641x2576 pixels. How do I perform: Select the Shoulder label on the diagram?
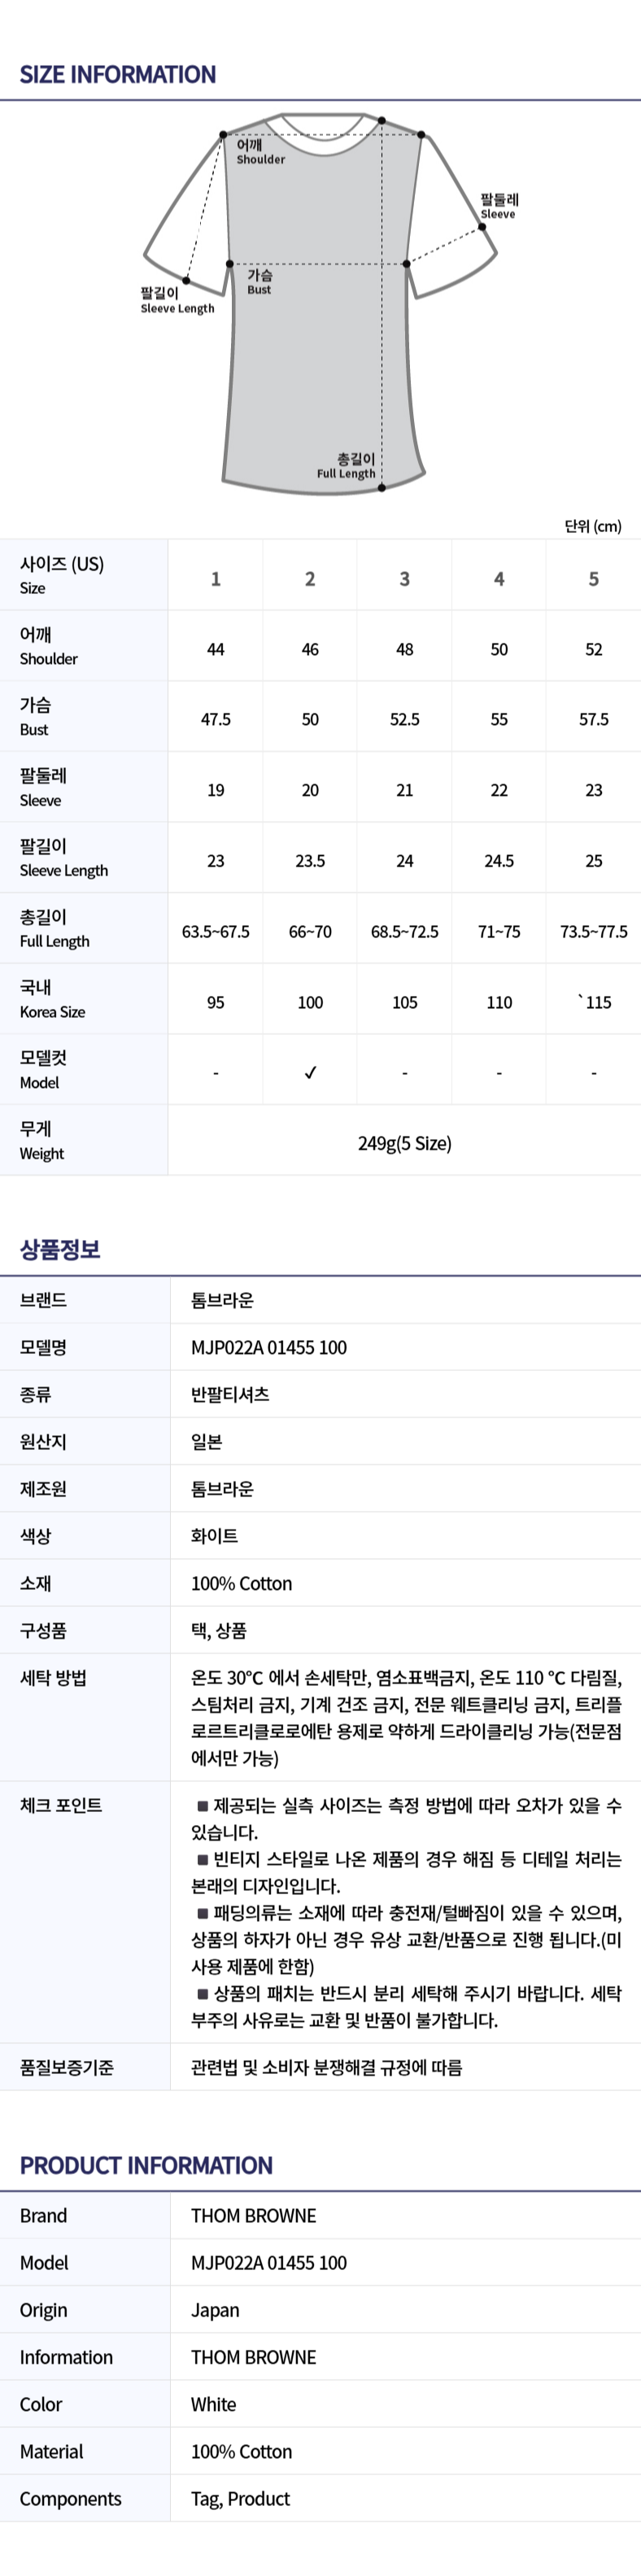(260, 152)
